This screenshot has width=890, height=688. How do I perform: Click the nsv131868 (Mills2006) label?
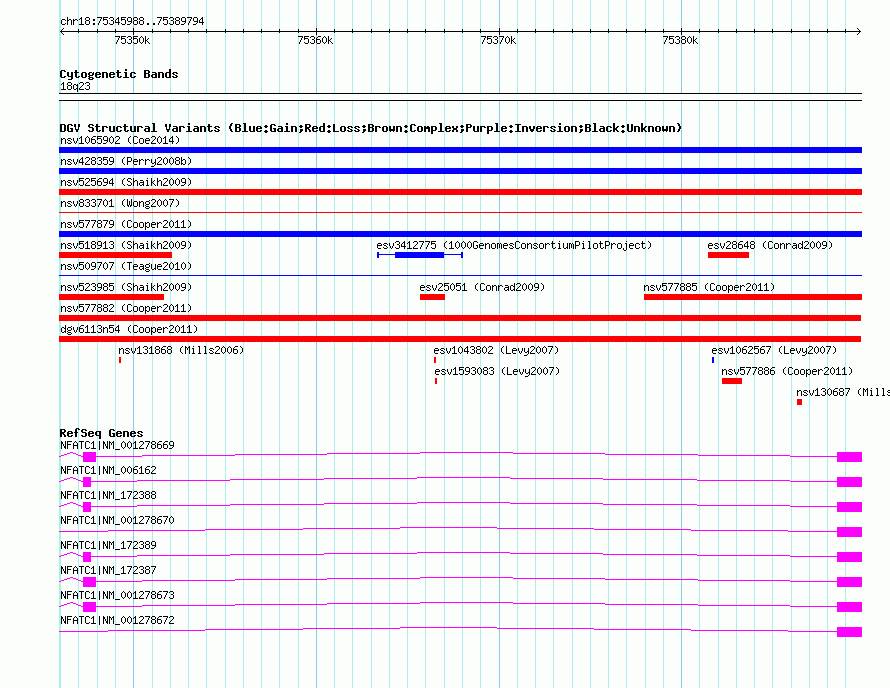[x=181, y=350]
